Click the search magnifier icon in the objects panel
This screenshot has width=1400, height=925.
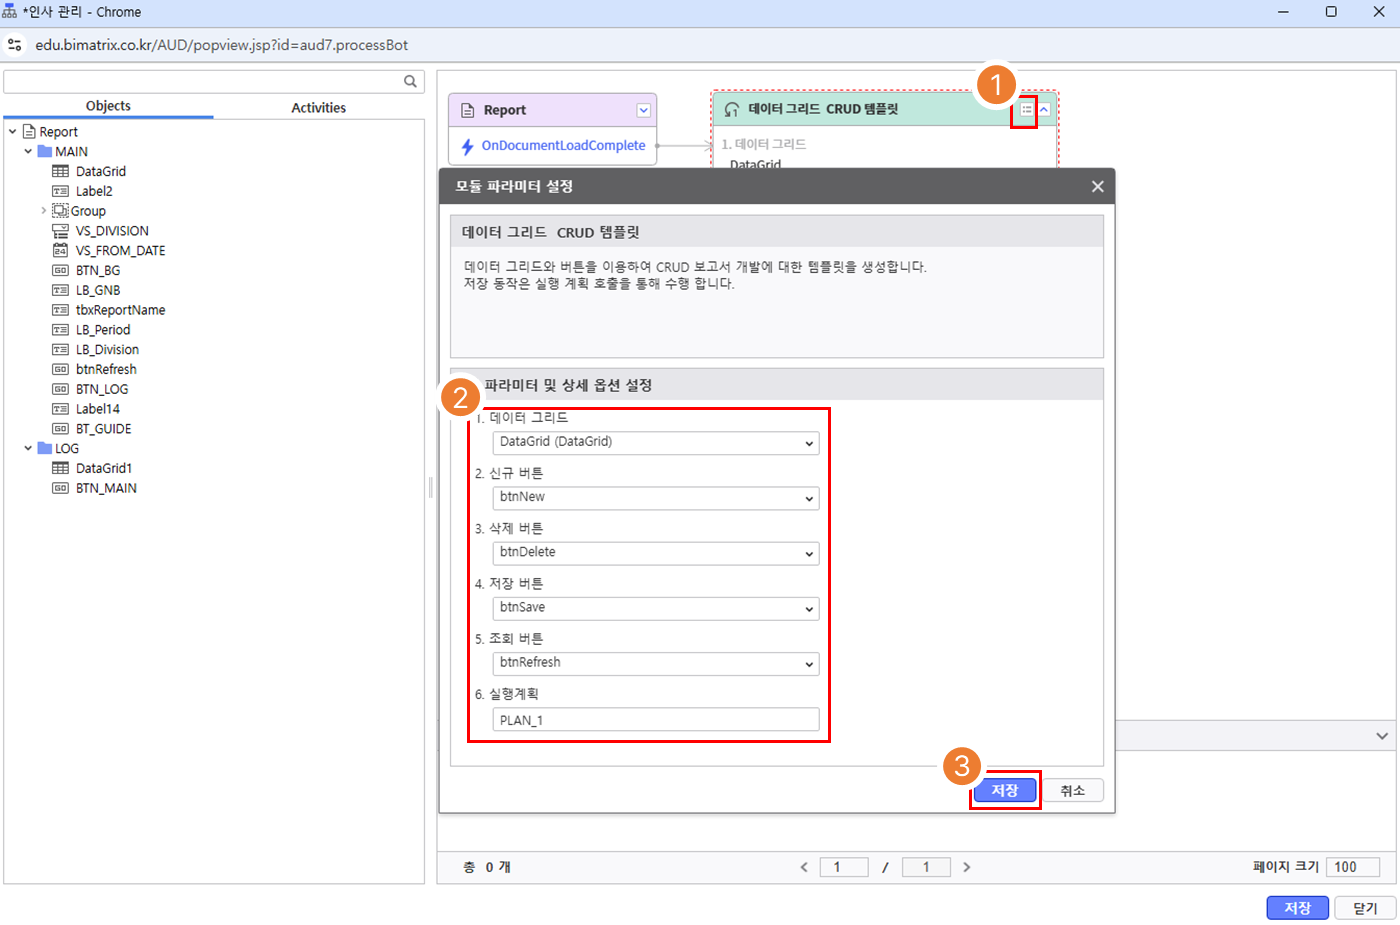(x=410, y=81)
